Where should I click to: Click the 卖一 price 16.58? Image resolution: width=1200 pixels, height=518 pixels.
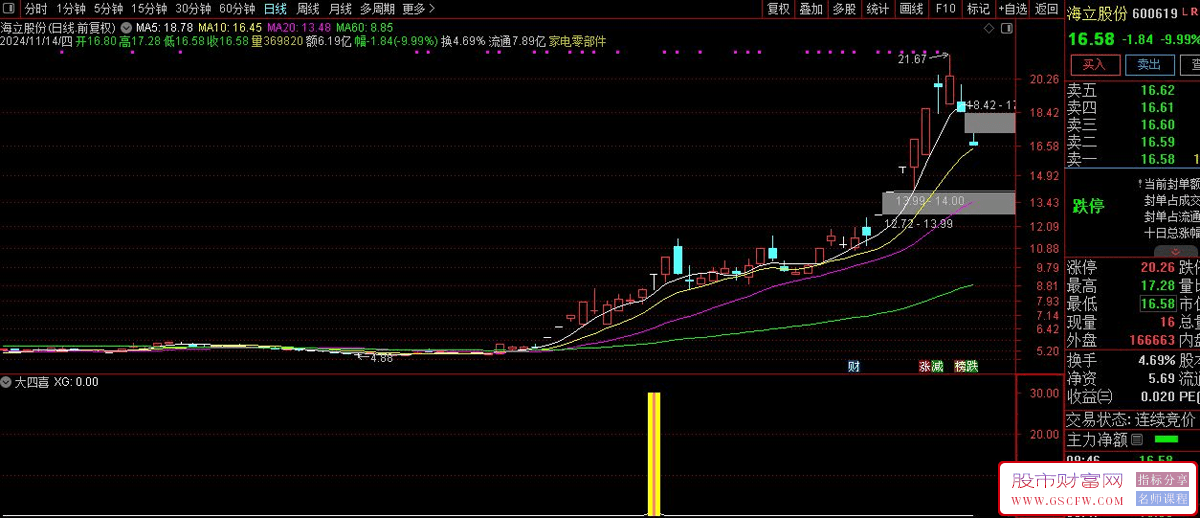[x=1157, y=159]
